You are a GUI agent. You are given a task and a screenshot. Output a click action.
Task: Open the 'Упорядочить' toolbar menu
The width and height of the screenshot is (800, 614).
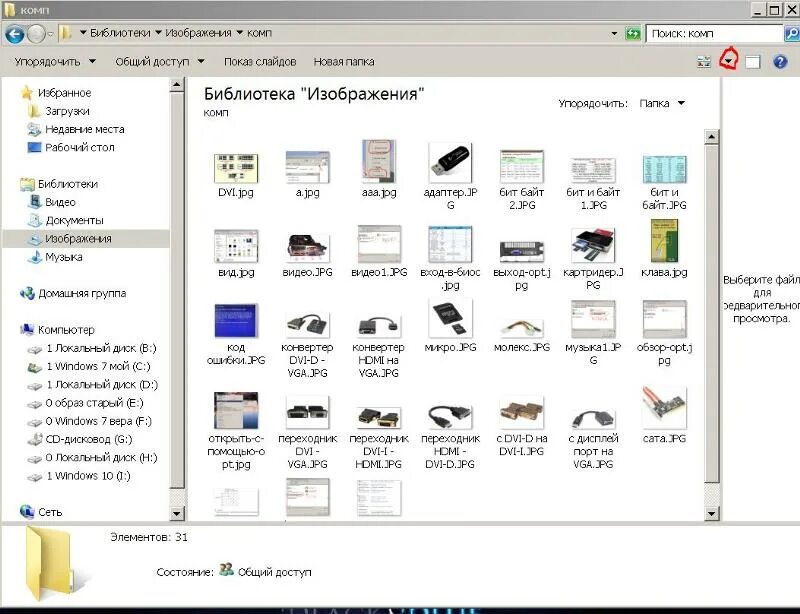tap(55, 62)
